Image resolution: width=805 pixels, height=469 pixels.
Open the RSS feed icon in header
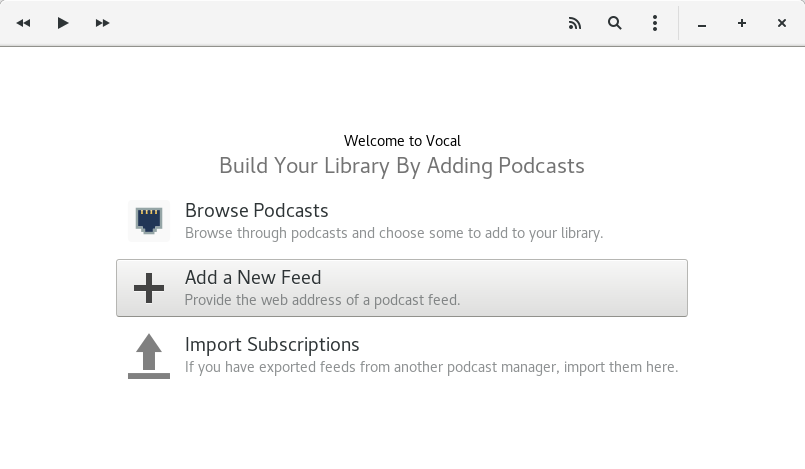click(x=574, y=23)
